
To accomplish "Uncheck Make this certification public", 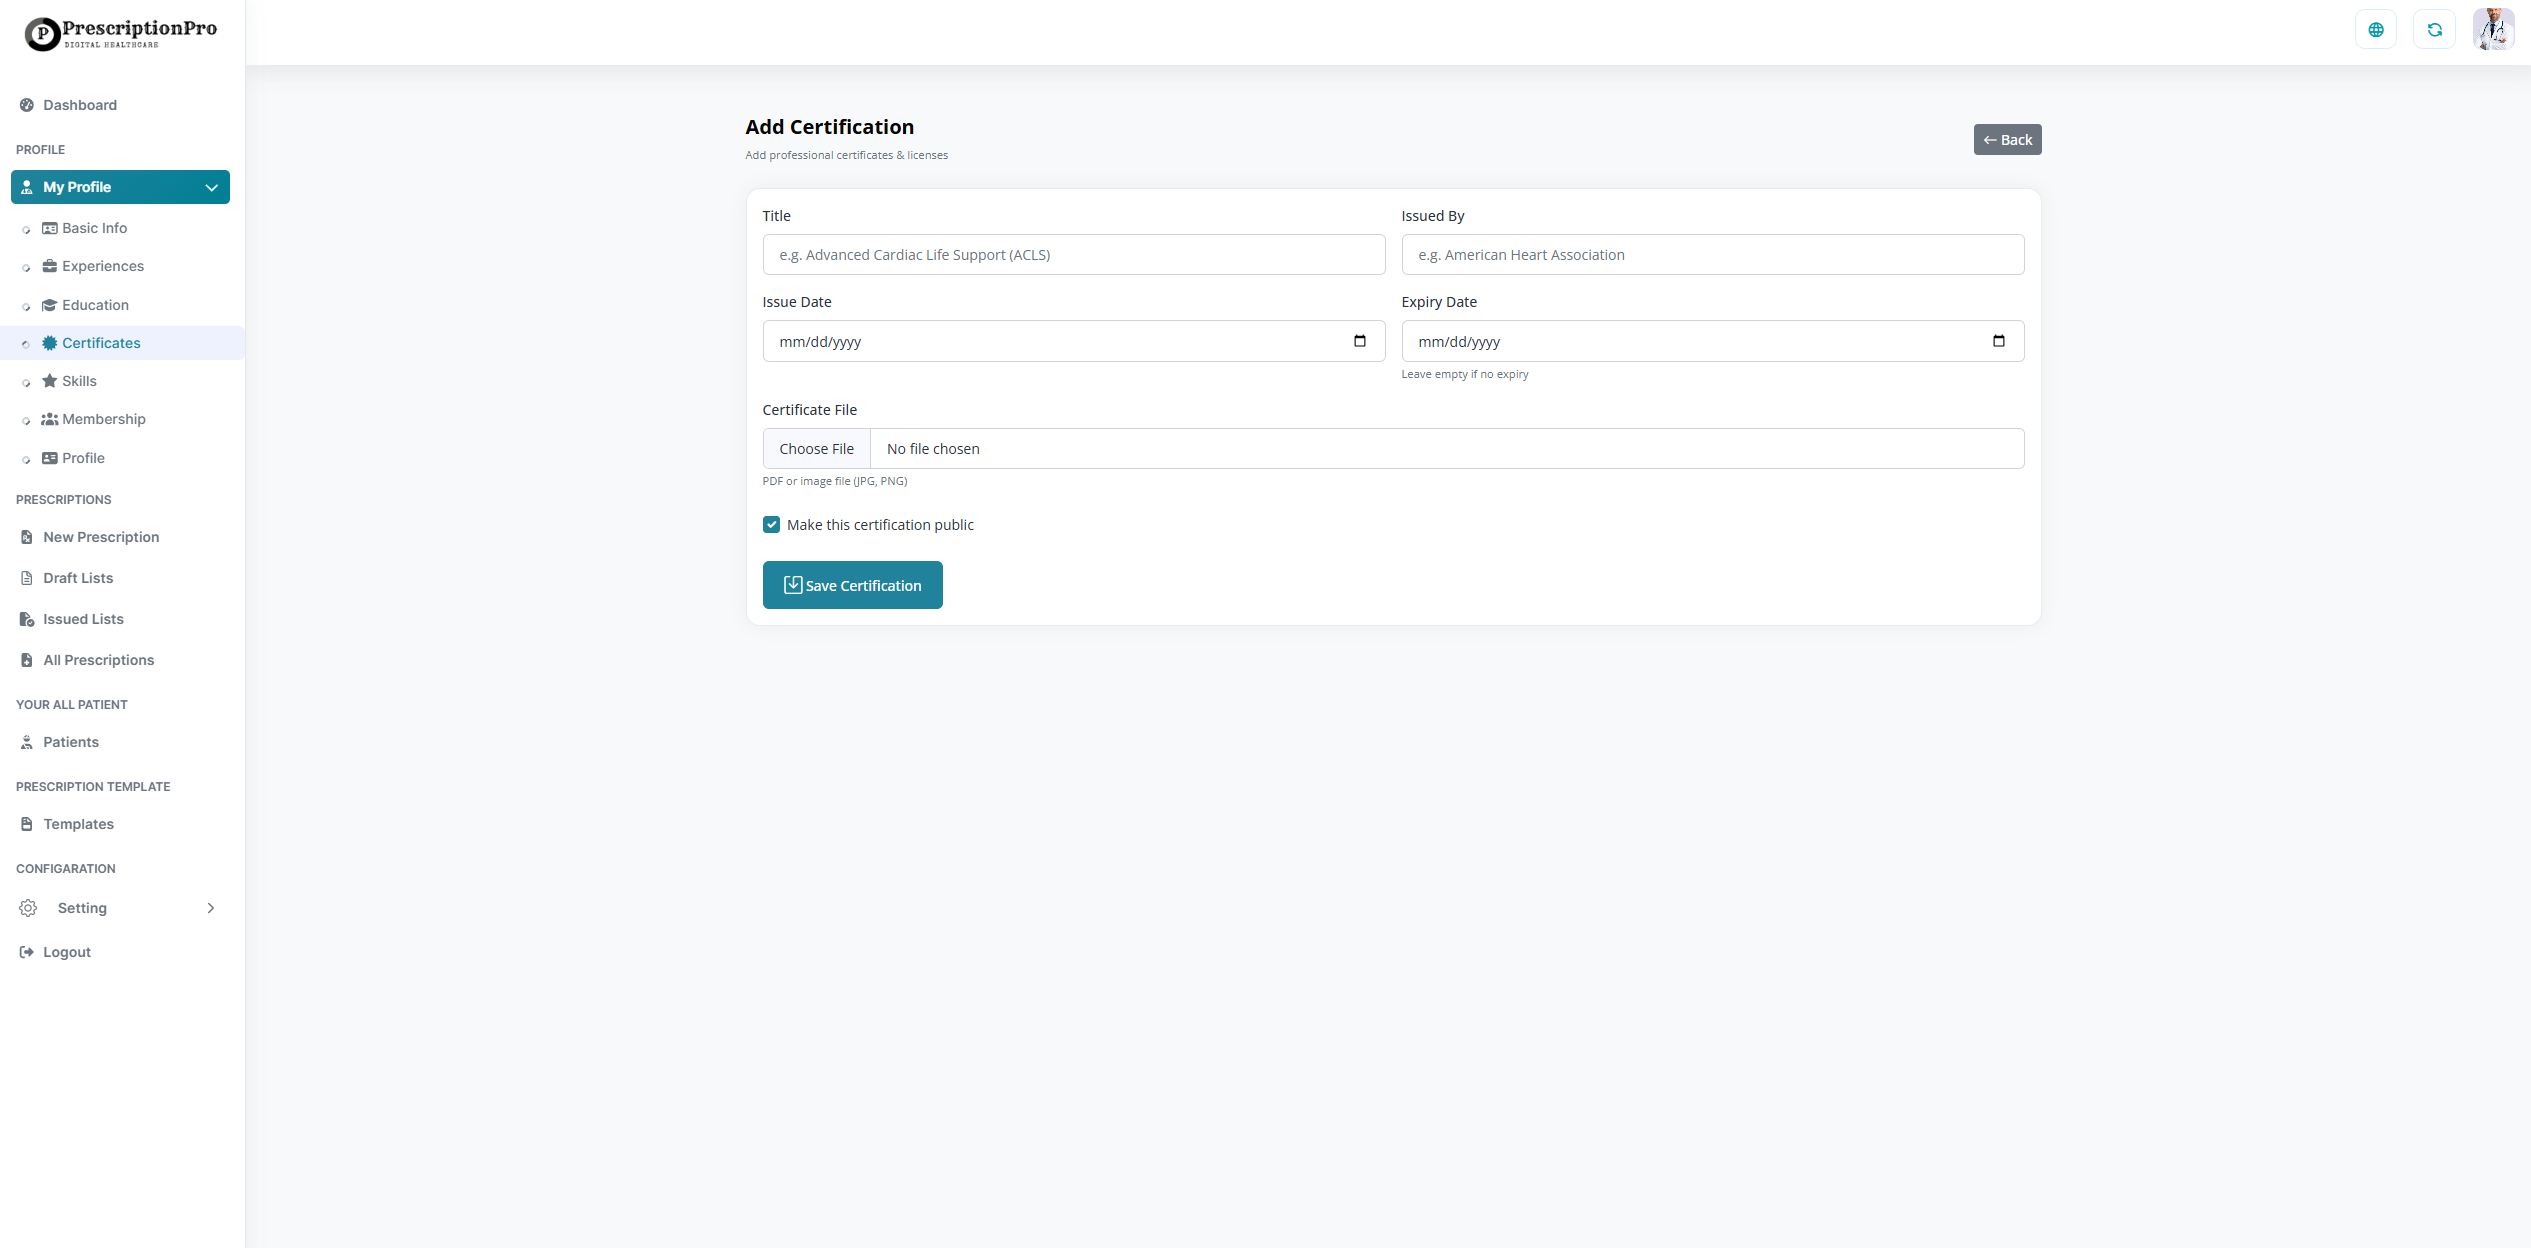I will click(771, 524).
